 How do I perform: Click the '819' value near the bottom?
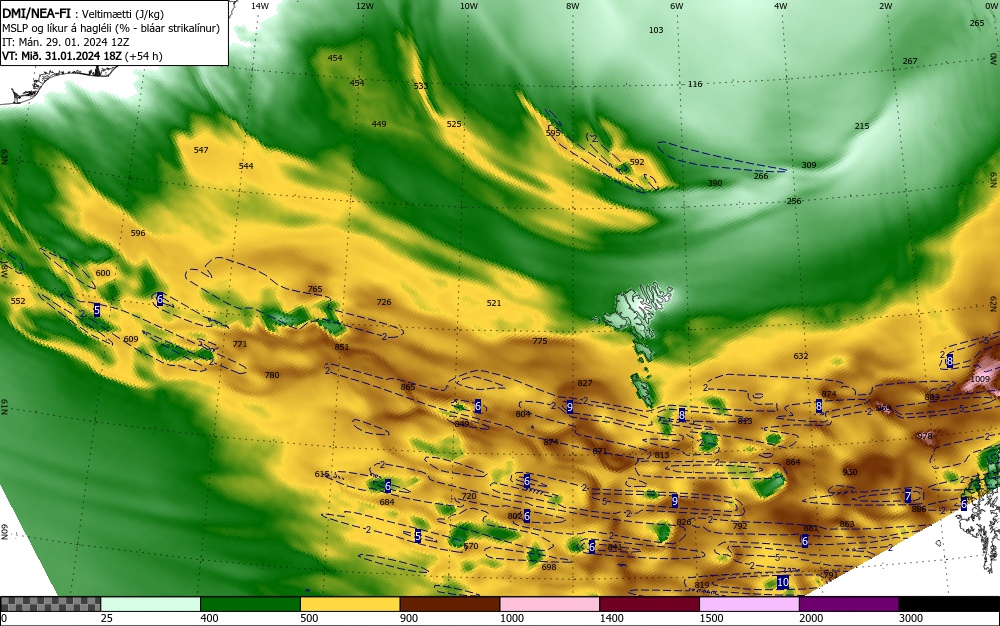pyautogui.click(x=702, y=585)
